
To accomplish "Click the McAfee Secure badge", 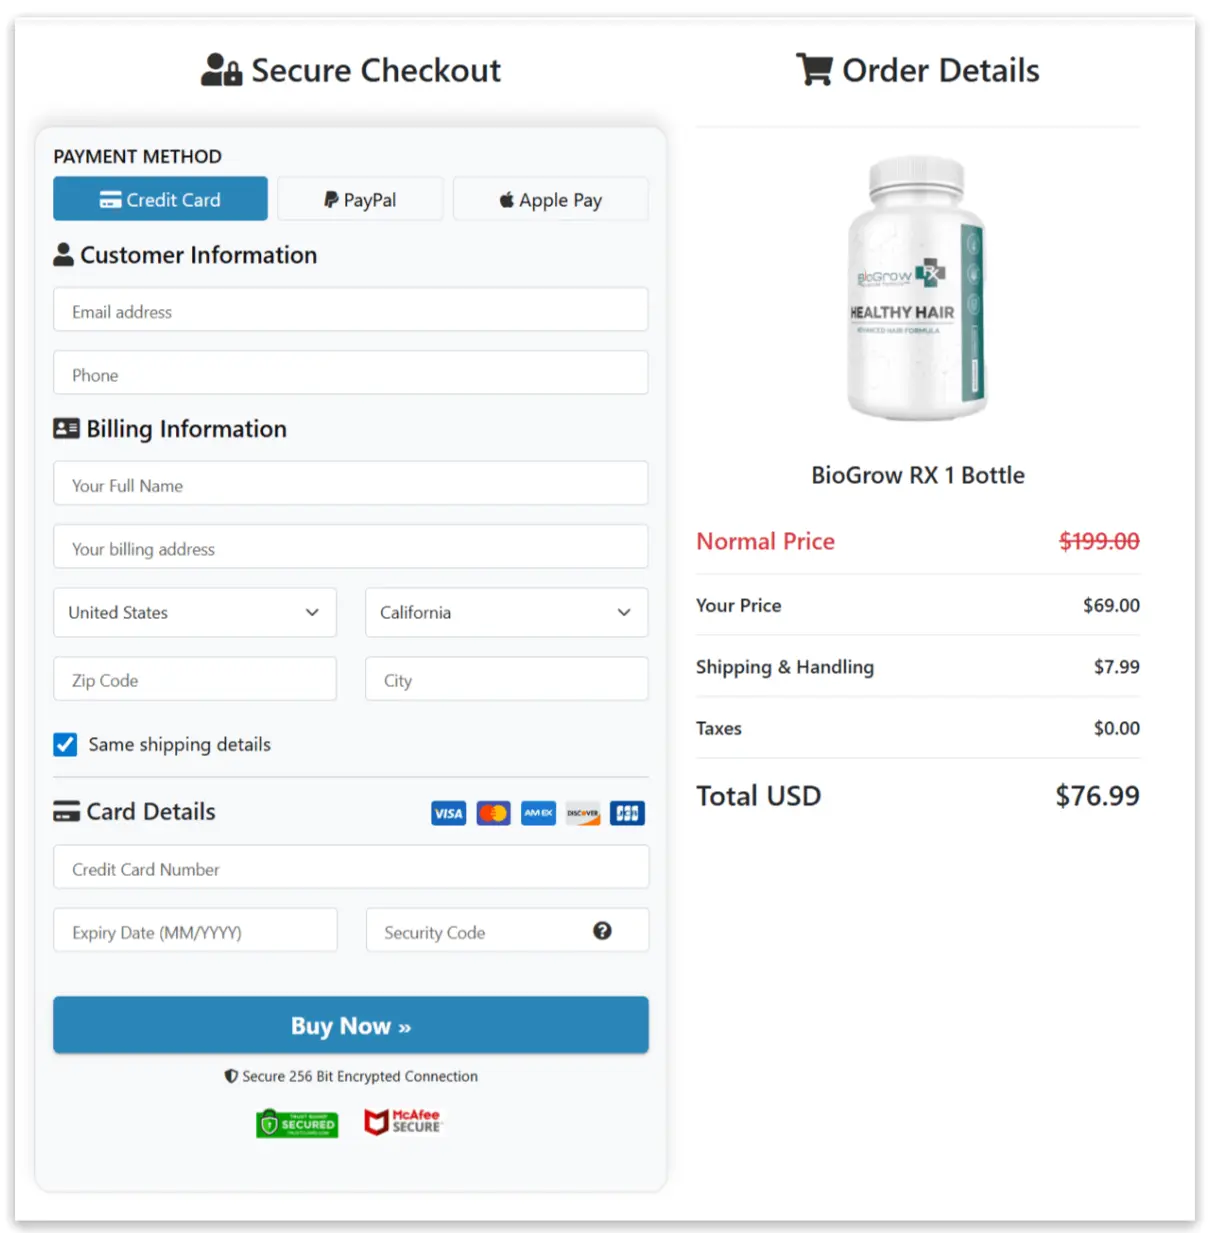I will click(403, 1121).
